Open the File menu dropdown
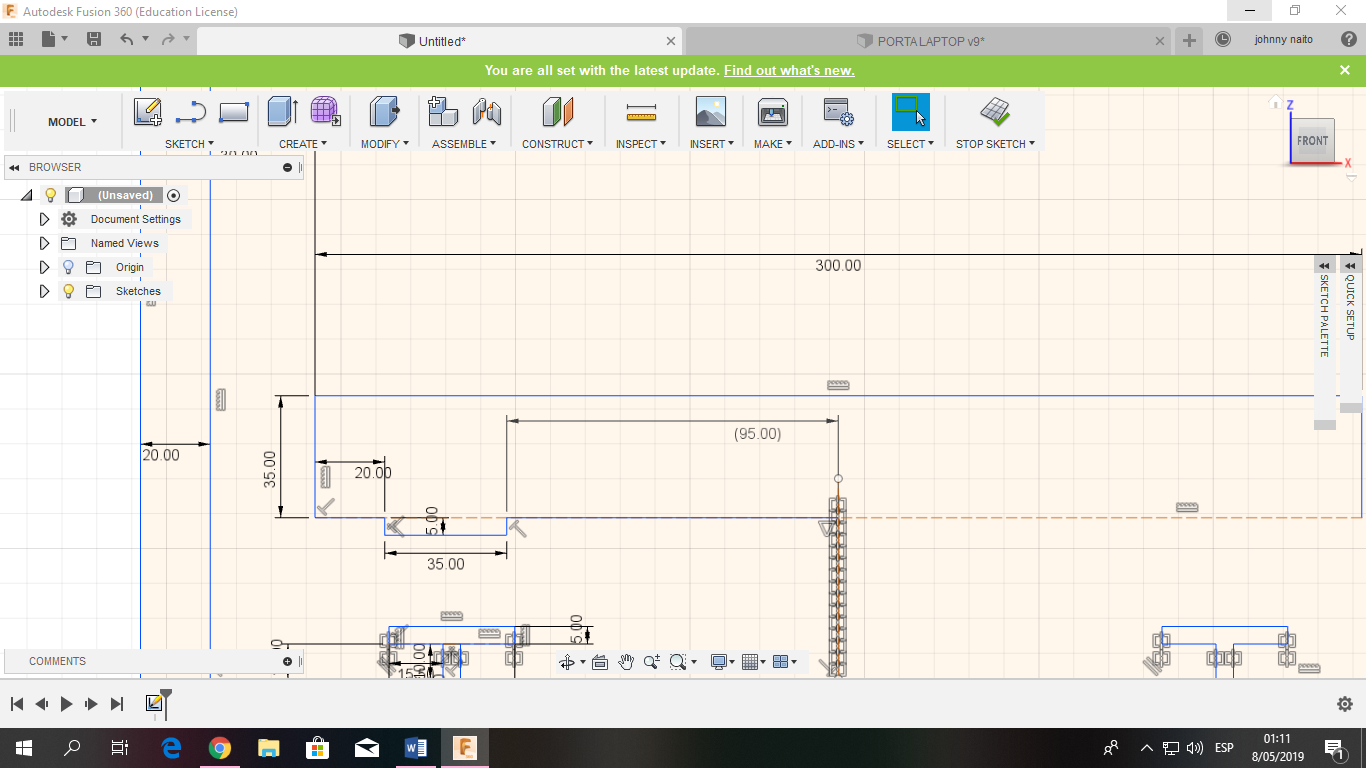Screen dimensions: 1366x768 pyautogui.click(x=54, y=40)
